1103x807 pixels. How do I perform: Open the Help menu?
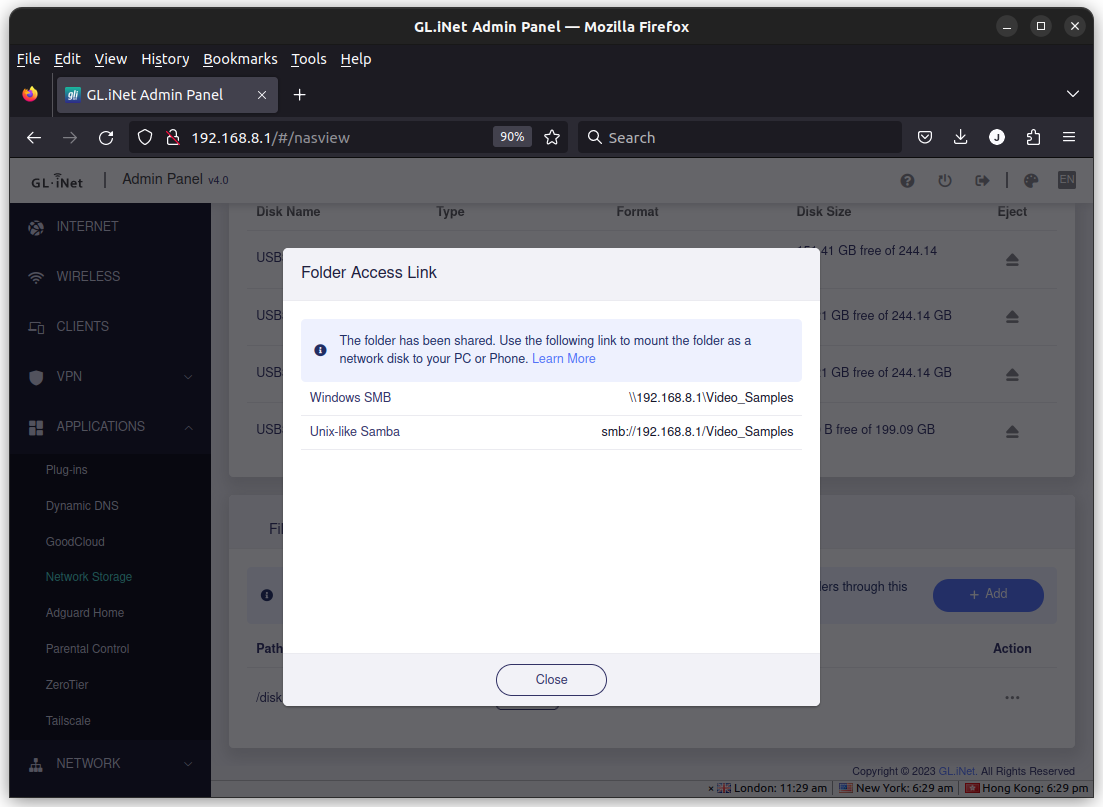point(355,59)
